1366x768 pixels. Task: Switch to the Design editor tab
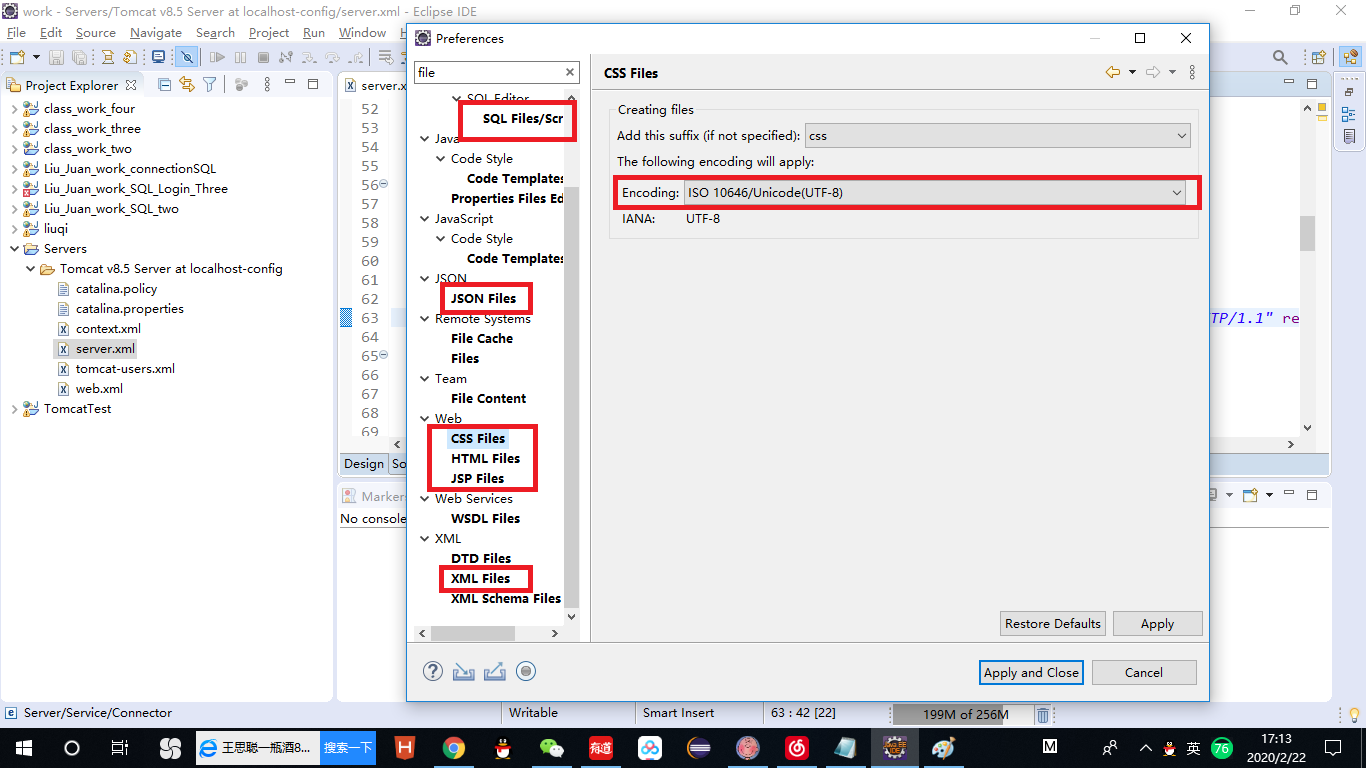[x=364, y=464]
